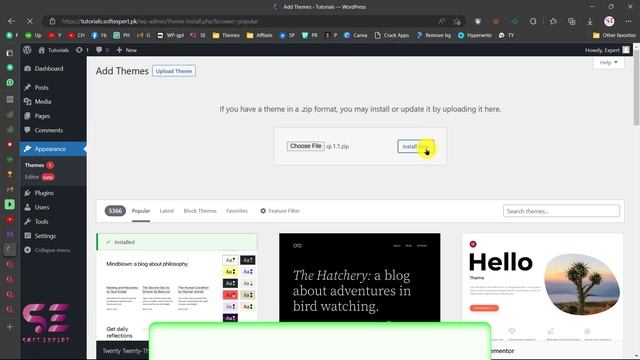Switch to the Latest themes tab
640x360 pixels.
click(x=167, y=211)
